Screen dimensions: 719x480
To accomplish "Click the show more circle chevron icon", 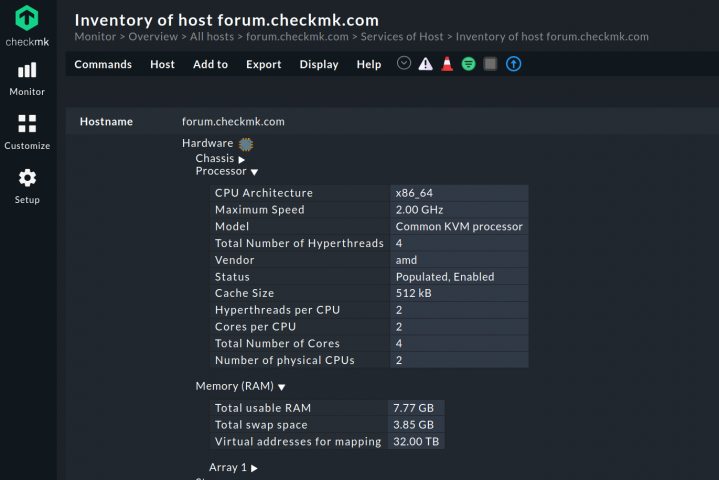I will pyautogui.click(x=404, y=63).
